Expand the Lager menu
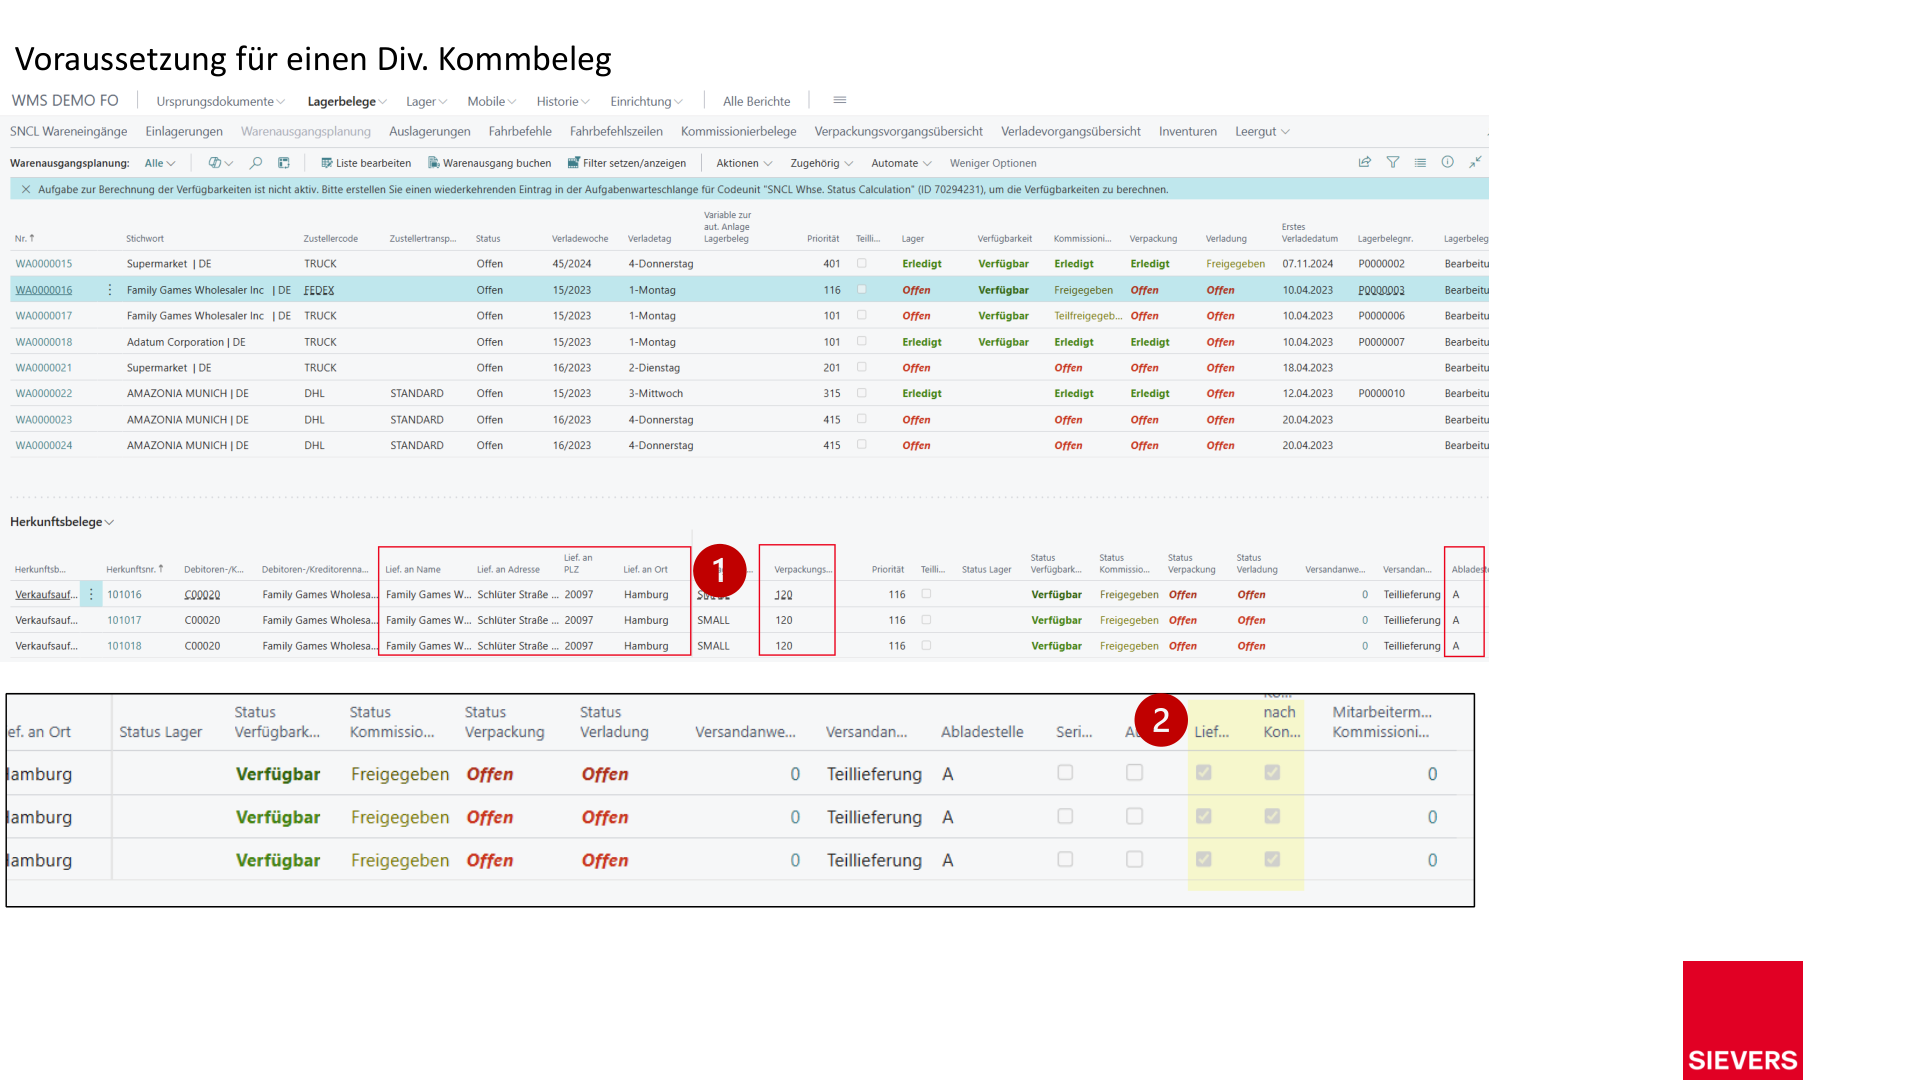Image resolution: width=1920 pixels, height=1080 pixels. point(426,101)
